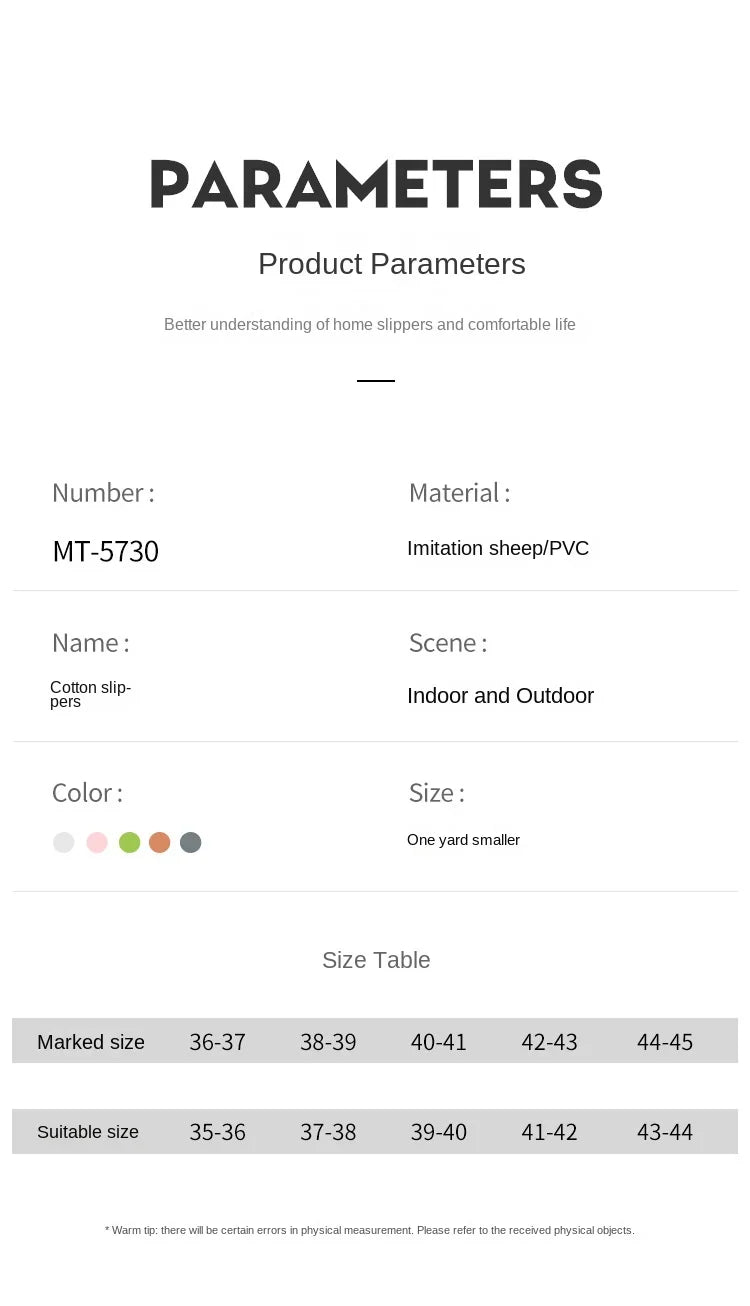Choose the green color swatch

pyautogui.click(x=129, y=842)
